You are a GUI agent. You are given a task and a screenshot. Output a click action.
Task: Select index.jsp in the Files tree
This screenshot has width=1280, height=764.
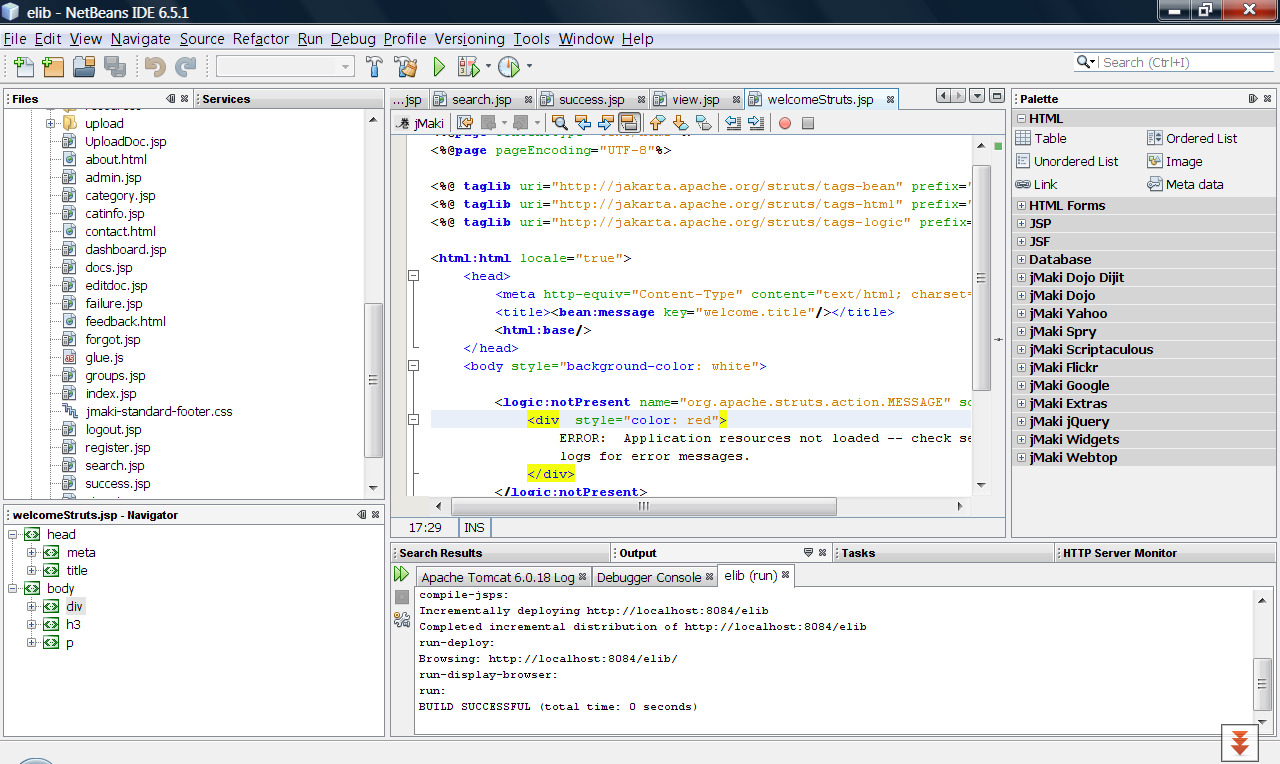pyautogui.click(x=110, y=394)
